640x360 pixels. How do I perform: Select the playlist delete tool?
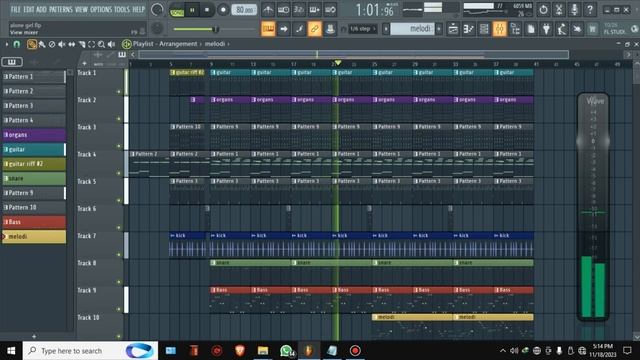point(52,44)
